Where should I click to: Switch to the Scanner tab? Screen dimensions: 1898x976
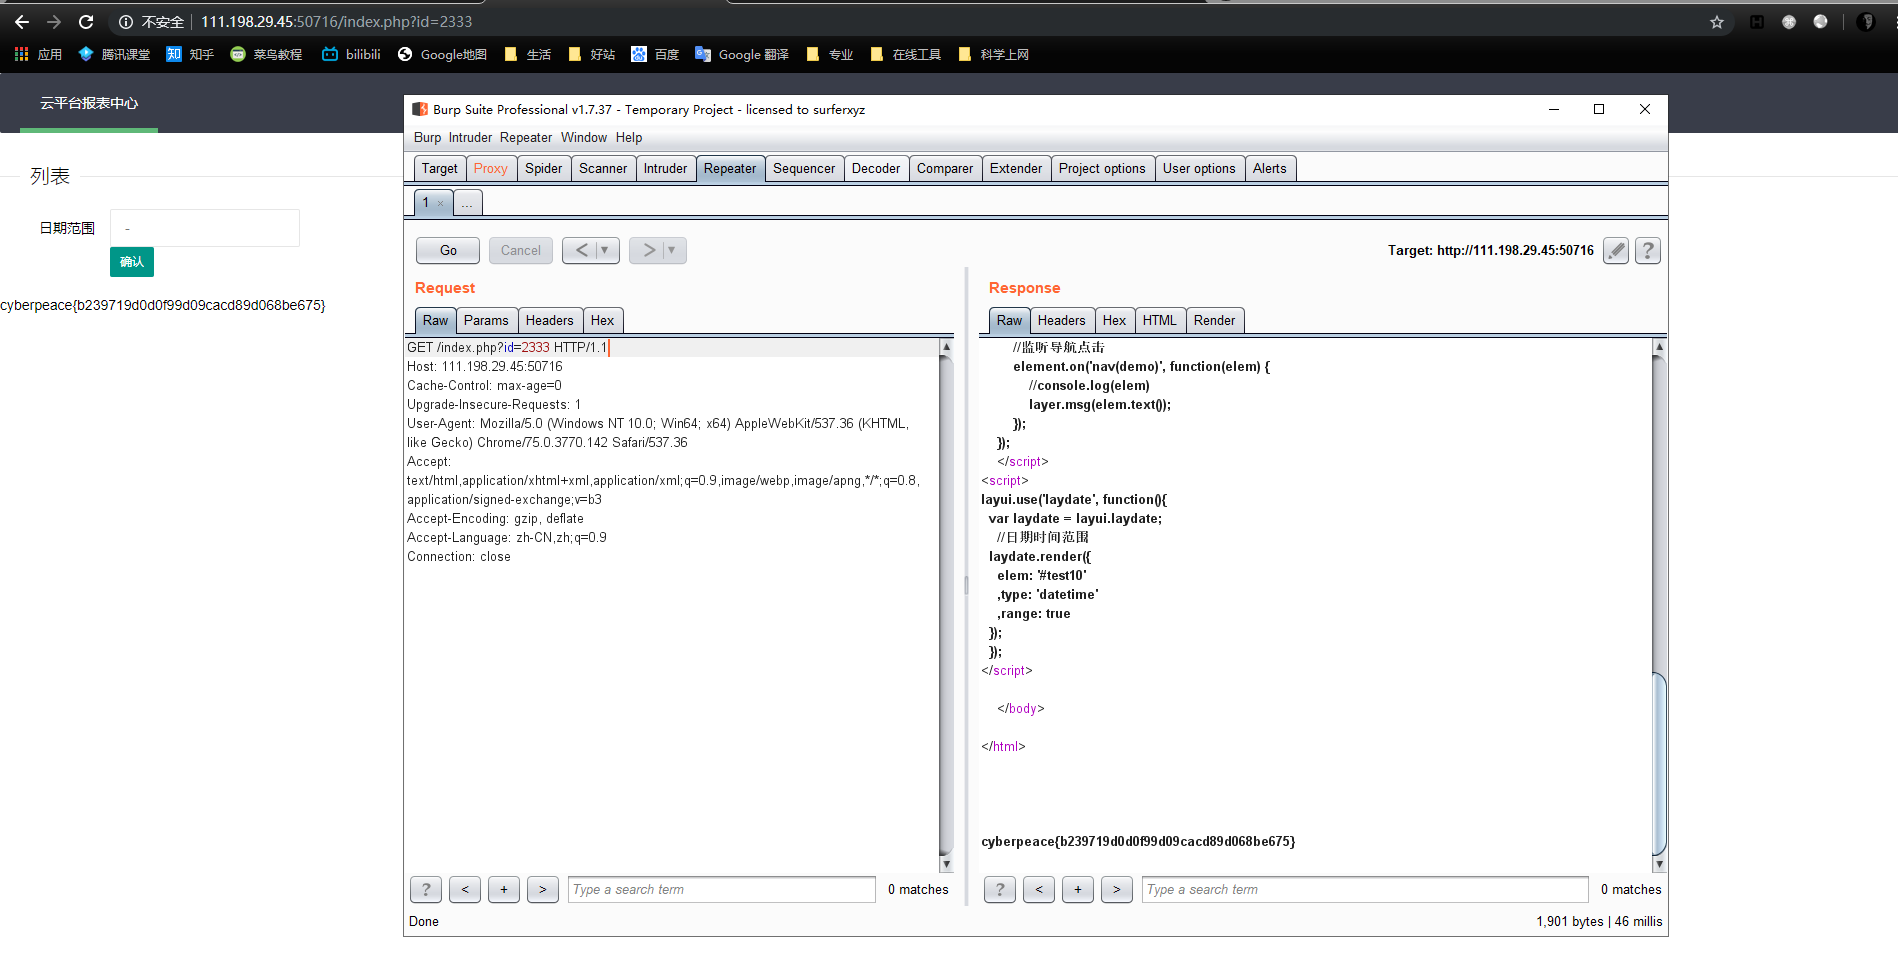click(x=603, y=169)
